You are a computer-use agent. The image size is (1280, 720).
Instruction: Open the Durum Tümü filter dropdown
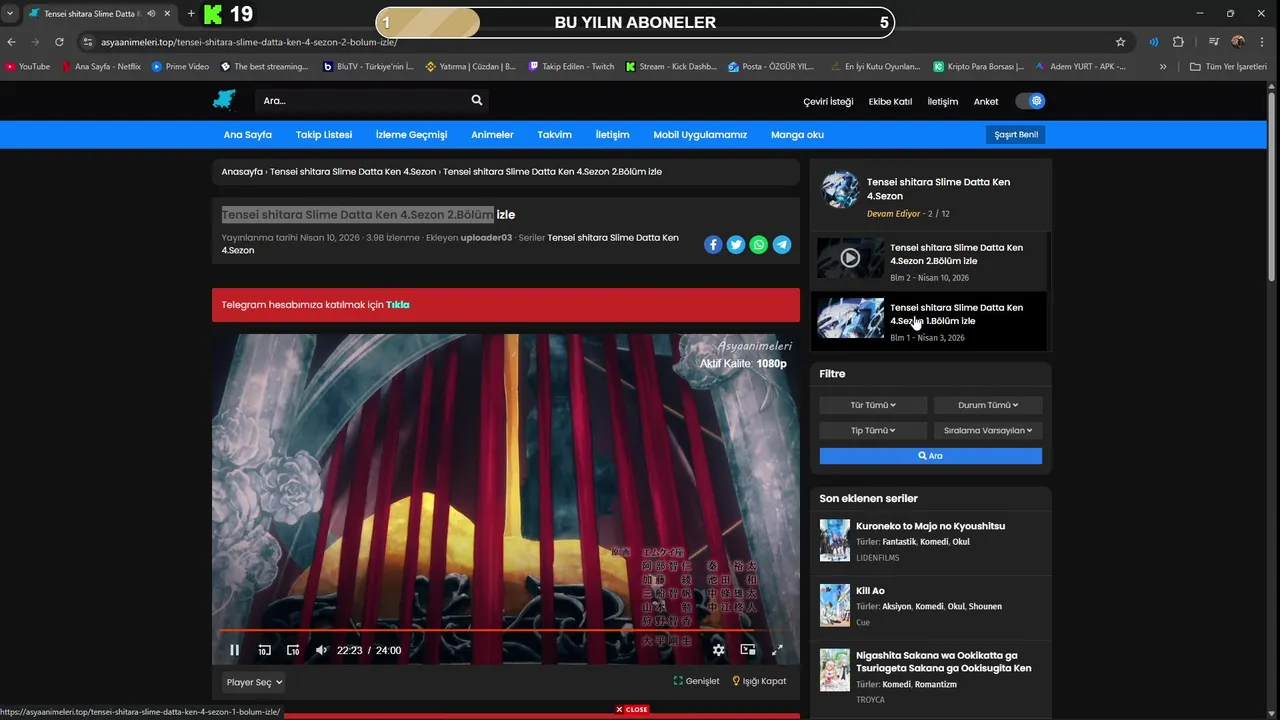pos(988,405)
